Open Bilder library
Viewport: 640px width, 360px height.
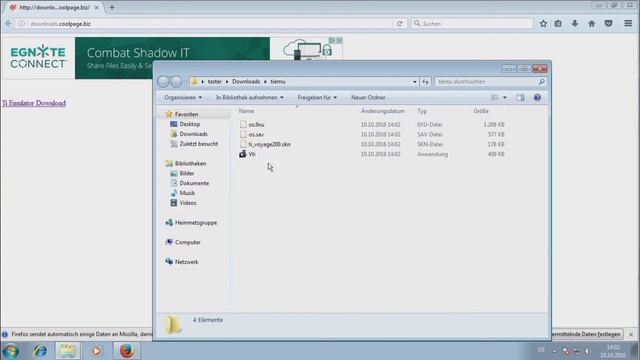(187, 173)
